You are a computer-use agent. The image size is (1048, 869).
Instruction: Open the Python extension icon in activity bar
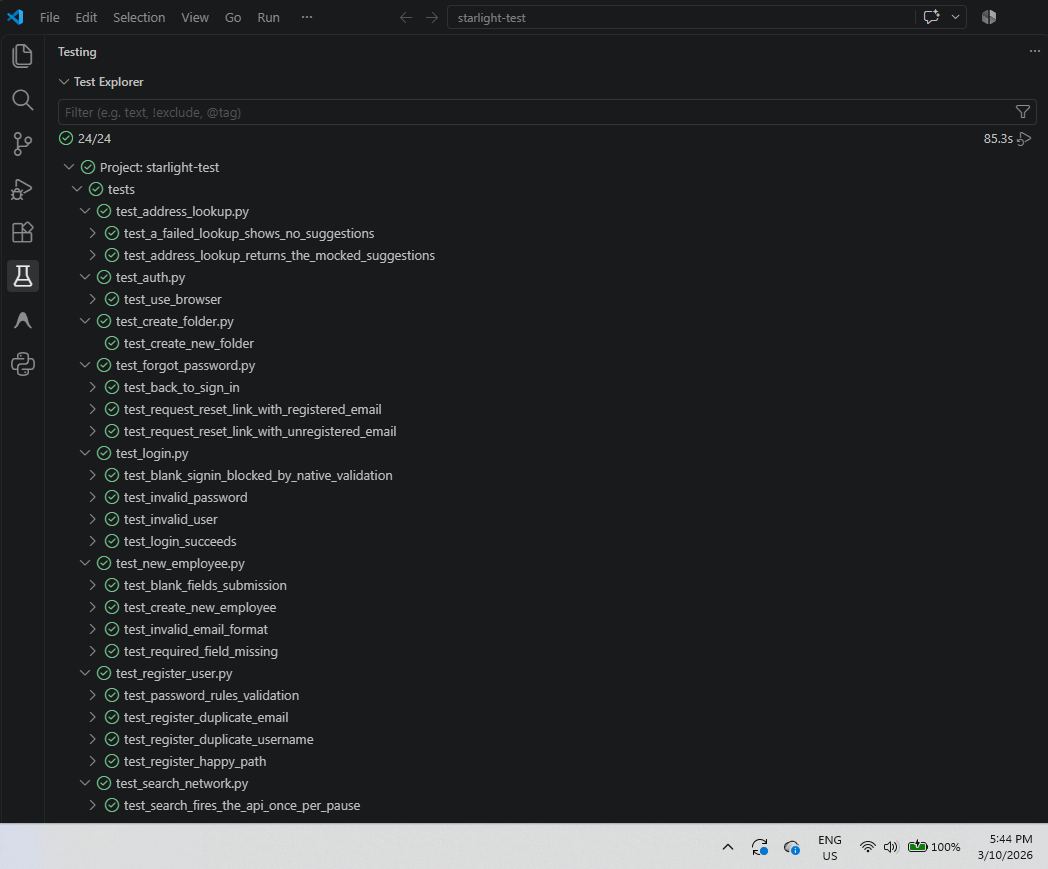point(23,364)
